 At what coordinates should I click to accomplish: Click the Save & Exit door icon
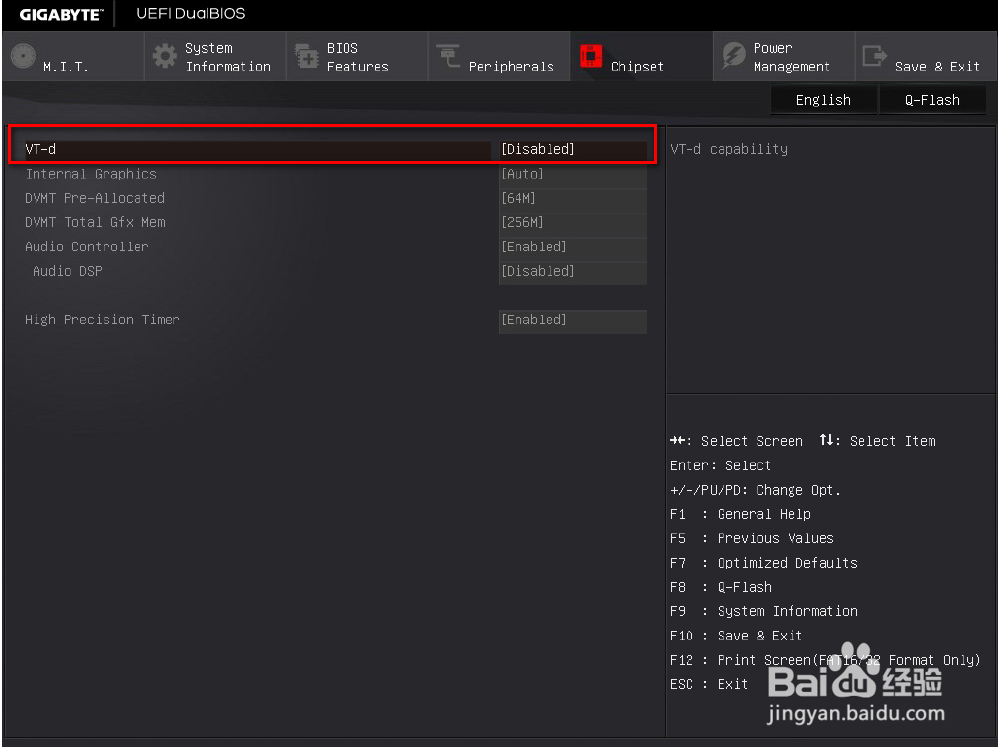[x=874, y=56]
